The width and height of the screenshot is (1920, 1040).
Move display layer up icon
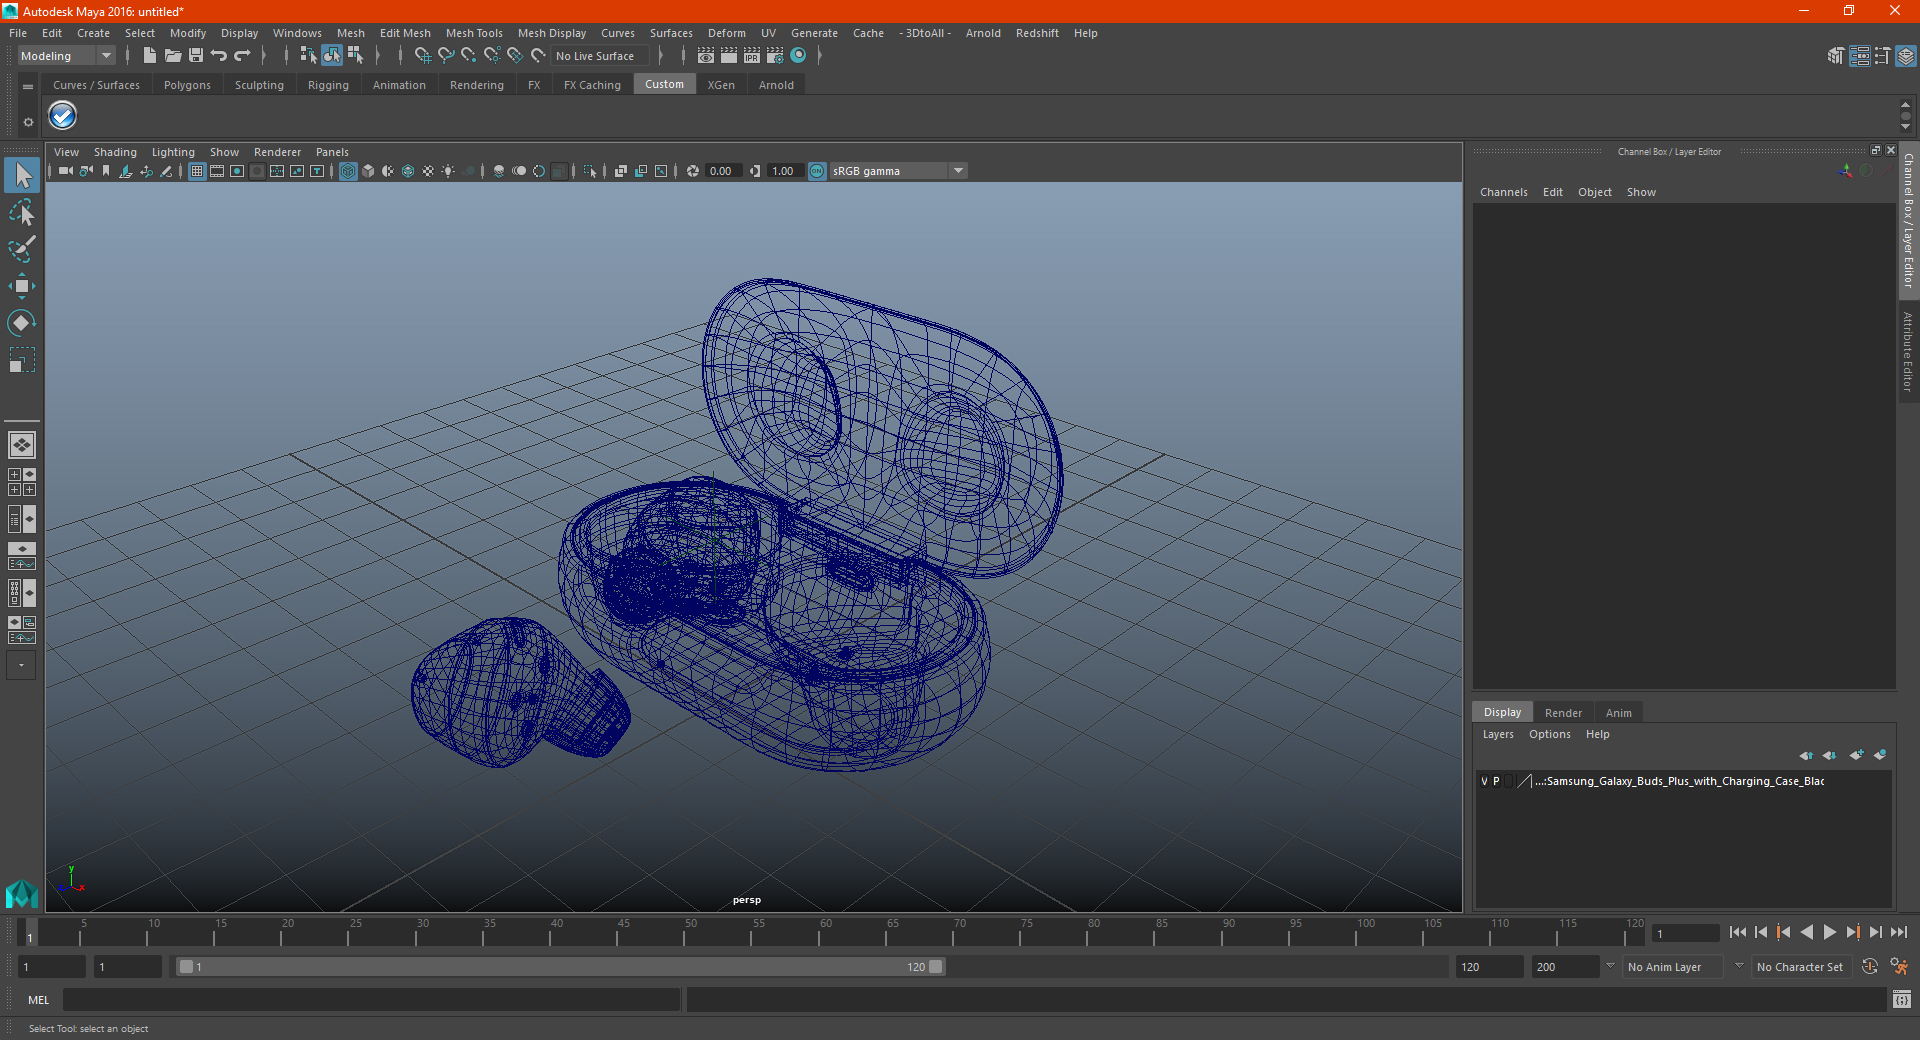pyautogui.click(x=1806, y=755)
